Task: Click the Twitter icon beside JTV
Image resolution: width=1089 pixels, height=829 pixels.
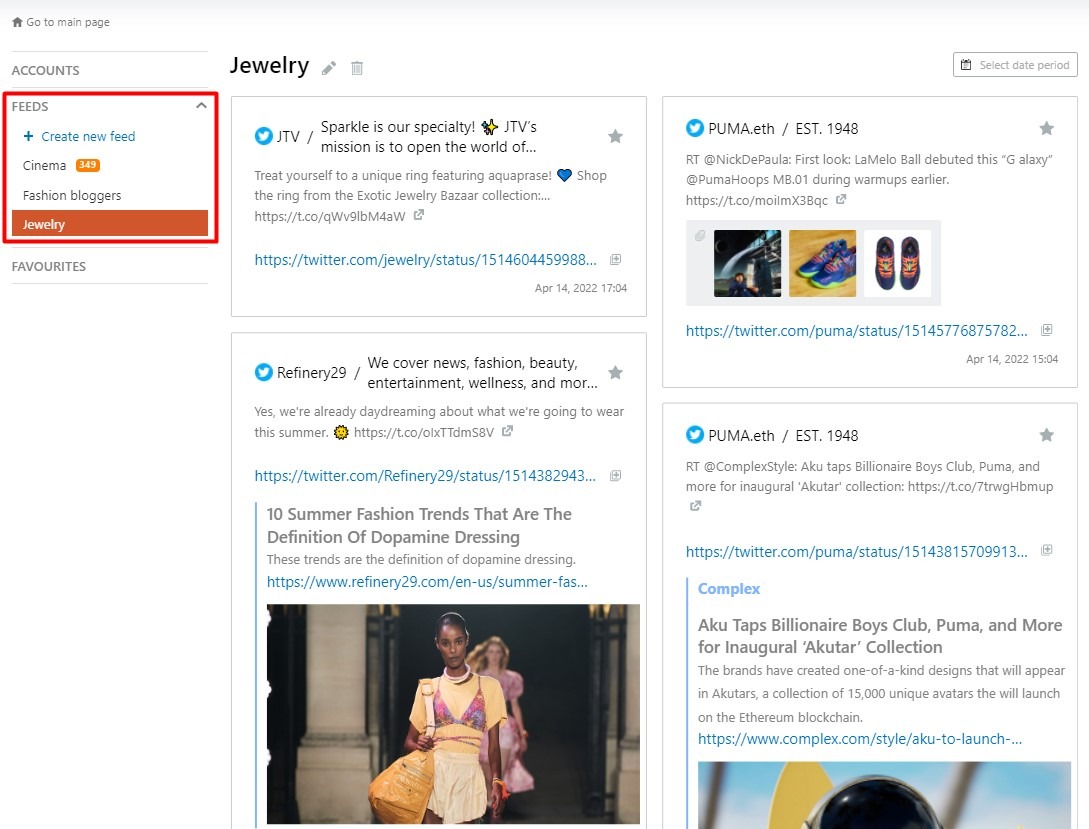Action: (x=264, y=136)
